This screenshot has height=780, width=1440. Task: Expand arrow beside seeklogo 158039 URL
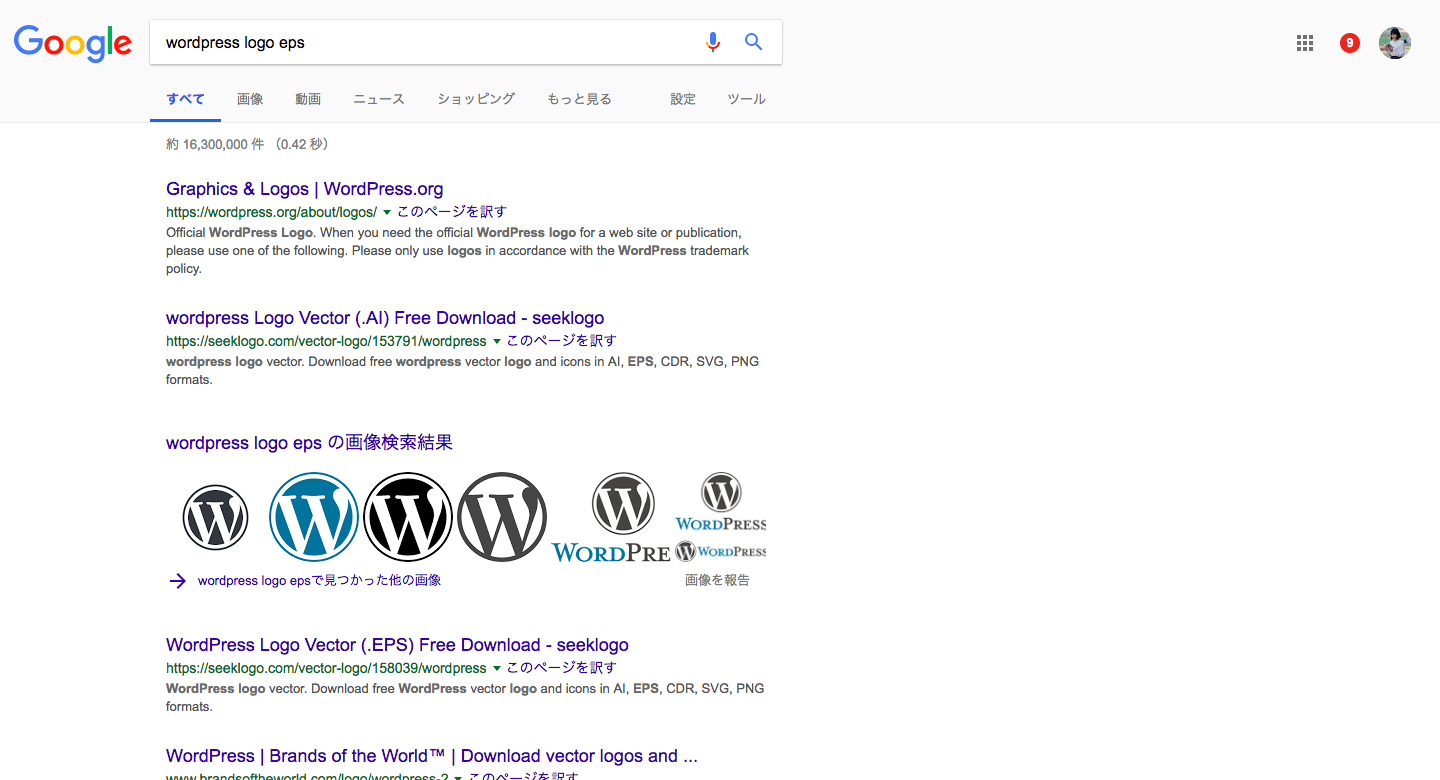coord(497,668)
